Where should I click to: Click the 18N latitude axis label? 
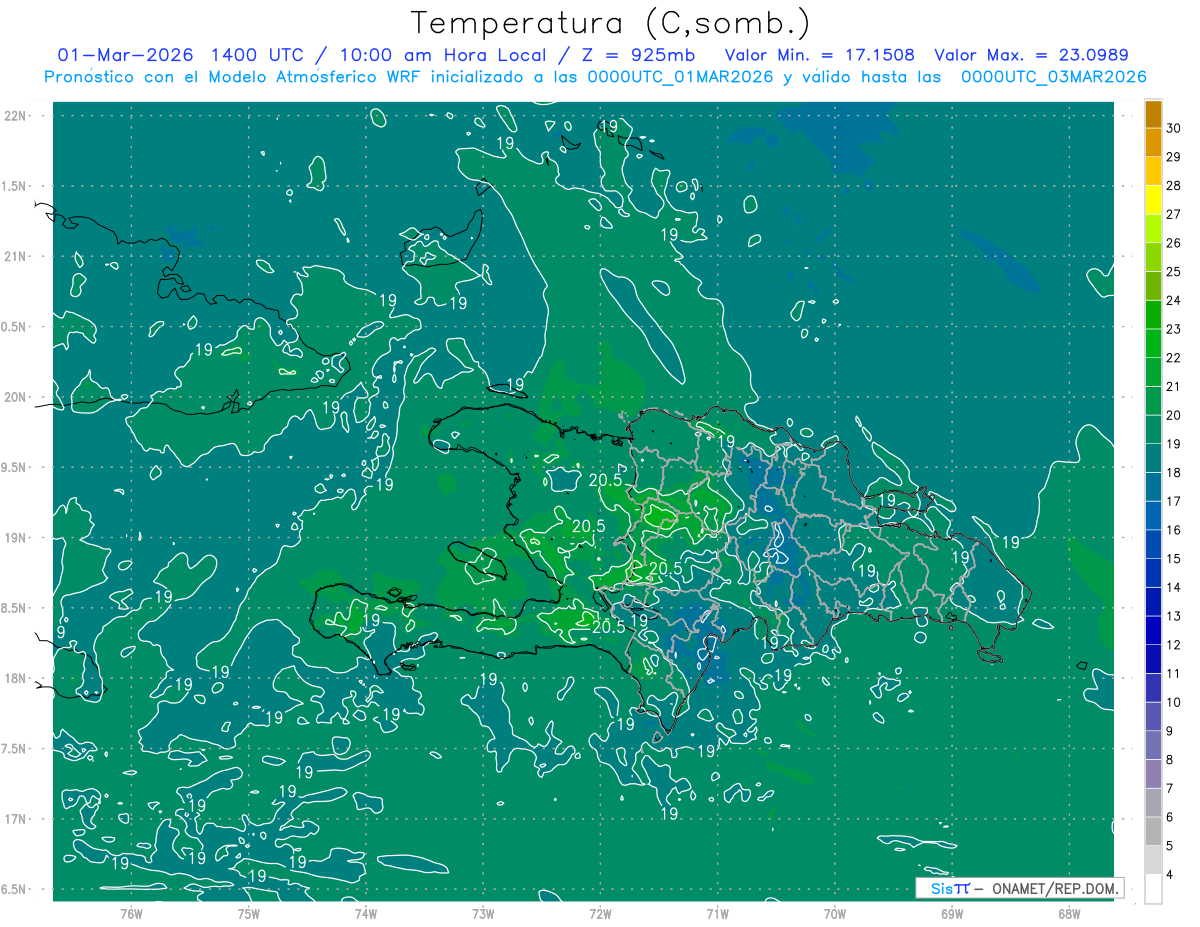(x=14, y=678)
